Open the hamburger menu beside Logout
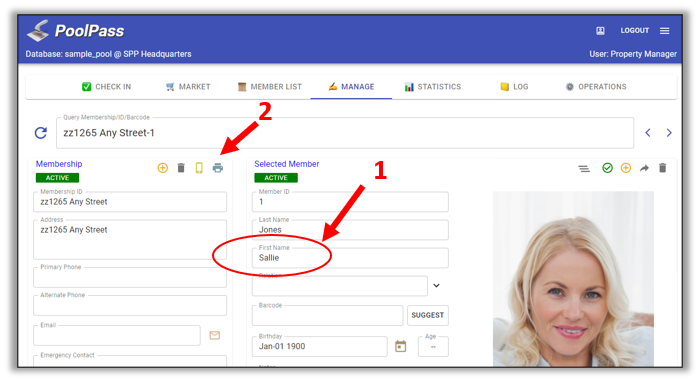Image resolution: width=698 pixels, height=380 pixels. (665, 31)
